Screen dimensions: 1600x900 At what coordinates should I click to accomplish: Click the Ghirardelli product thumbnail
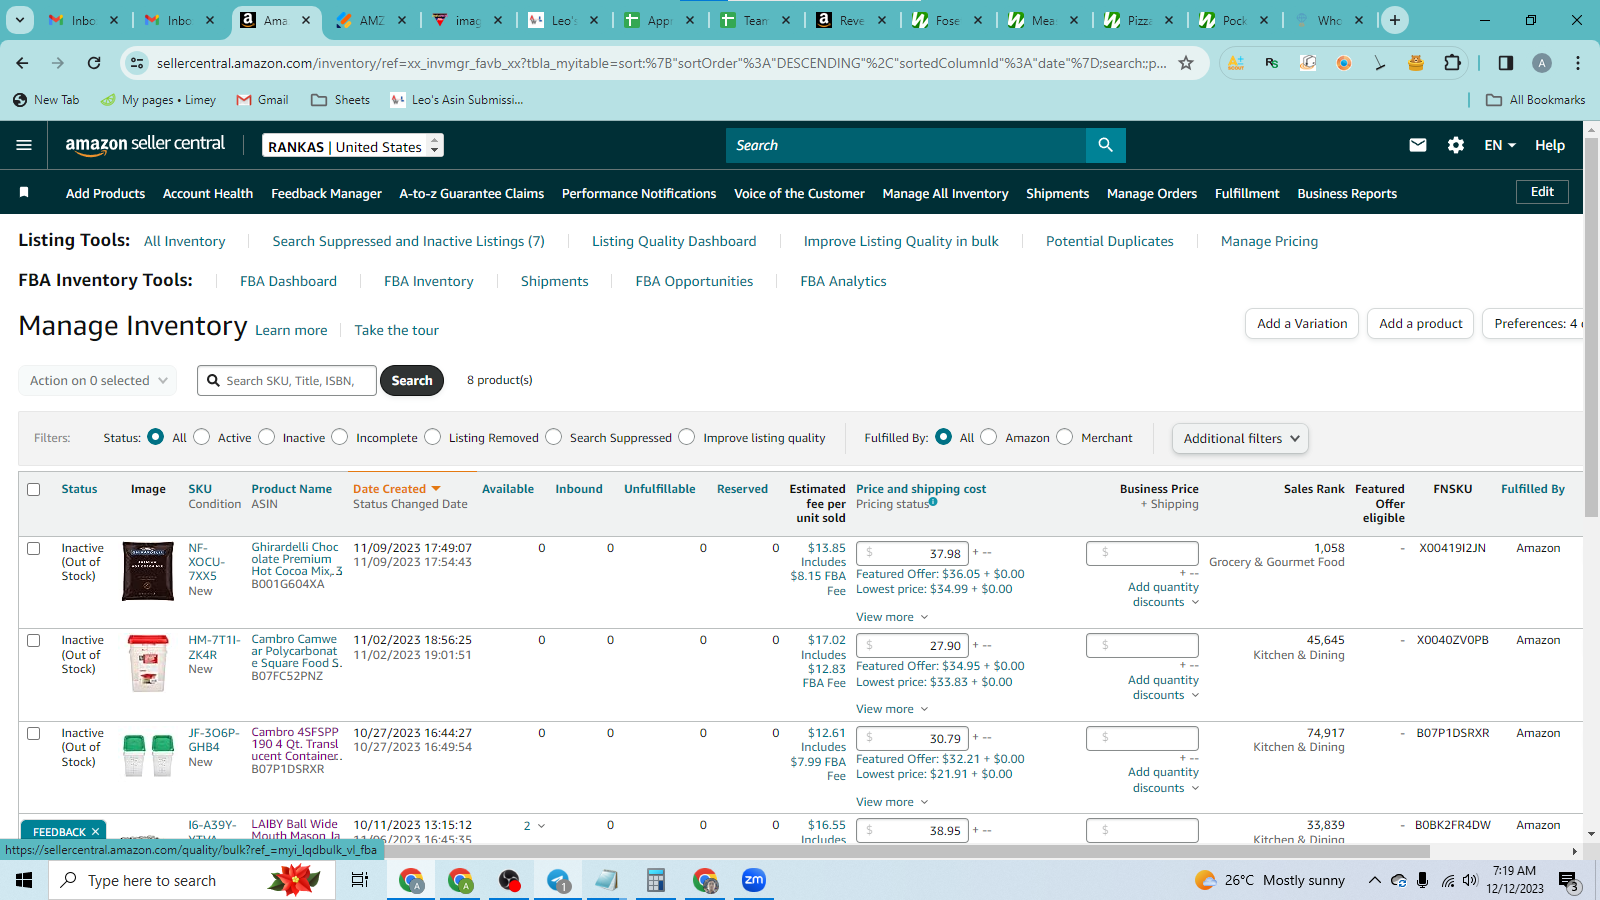point(148,571)
